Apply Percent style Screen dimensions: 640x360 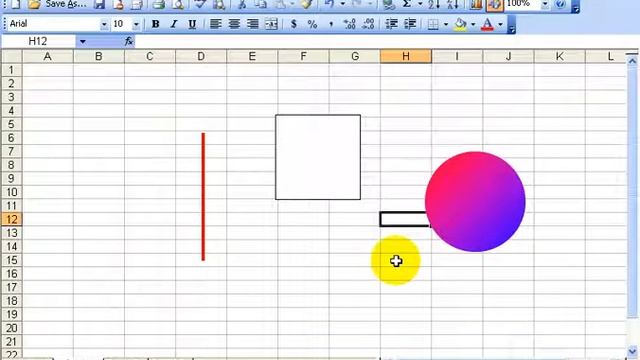point(312,24)
